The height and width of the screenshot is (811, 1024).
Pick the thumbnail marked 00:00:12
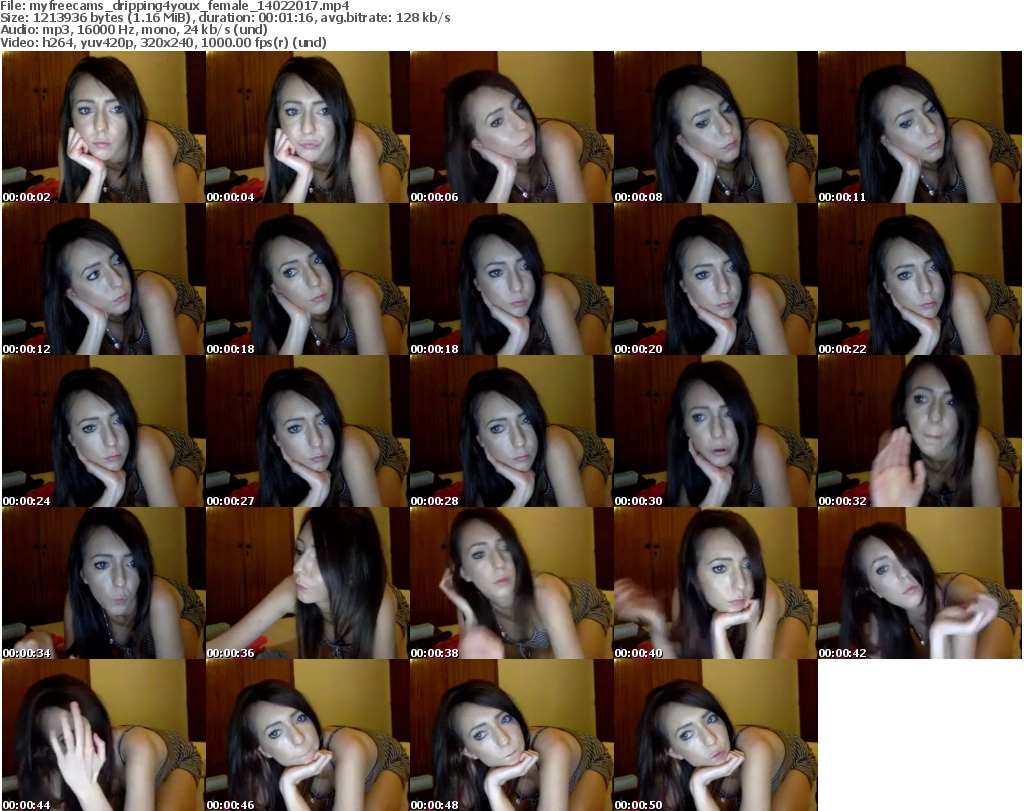[x=104, y=279]
